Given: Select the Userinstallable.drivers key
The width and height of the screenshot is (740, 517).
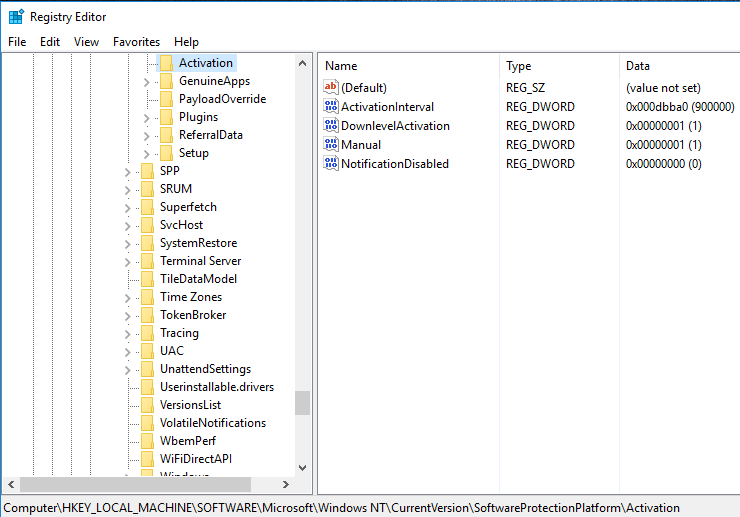Looking at the screenshot, I should click(x=217, y=387).
